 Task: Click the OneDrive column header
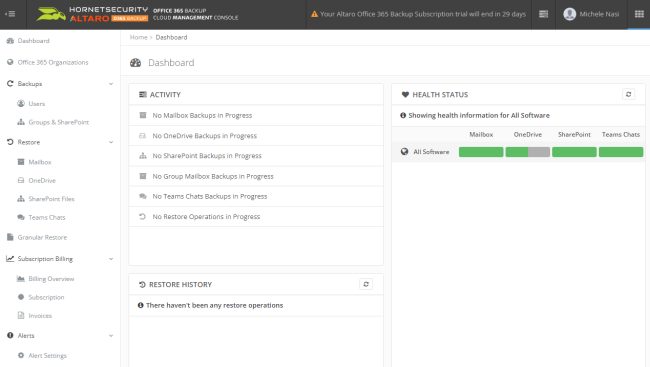pos(528,134)
